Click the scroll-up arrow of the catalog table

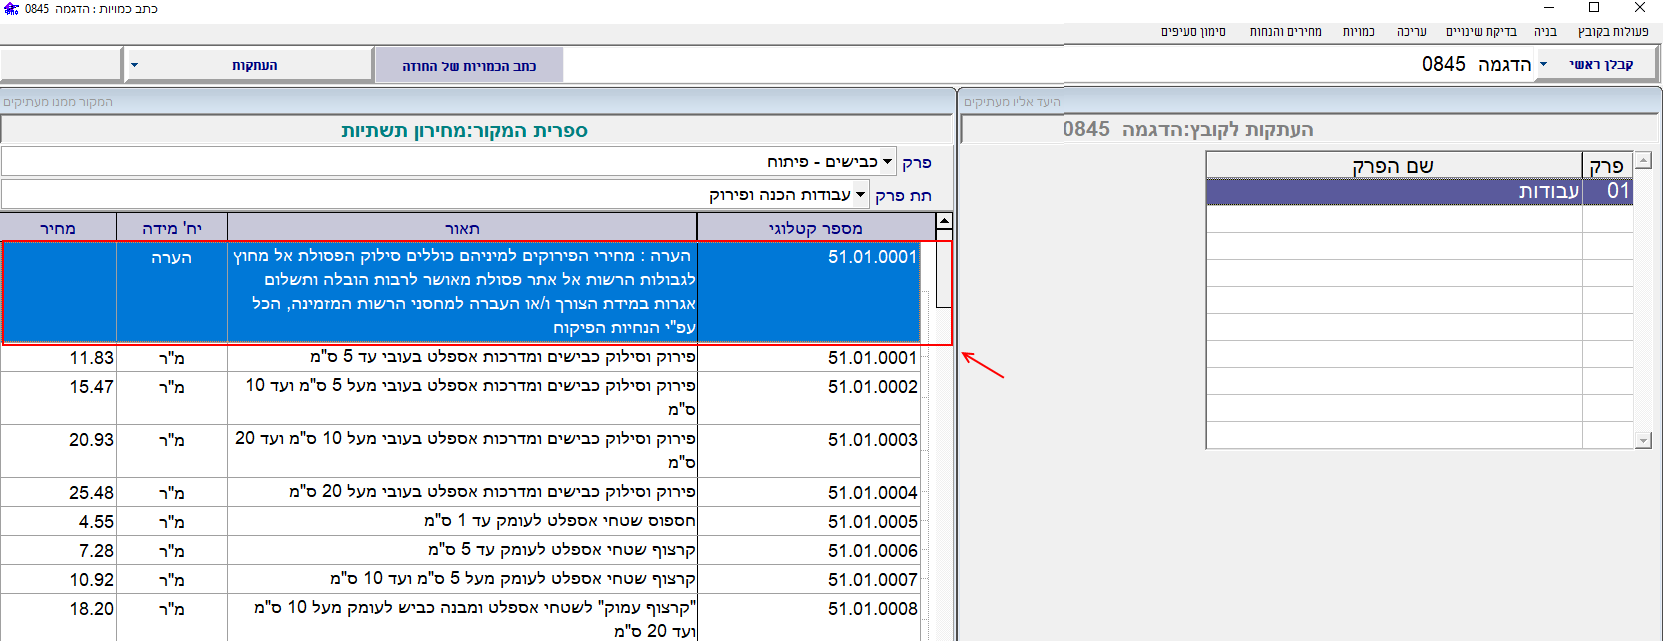click(944, 221)
